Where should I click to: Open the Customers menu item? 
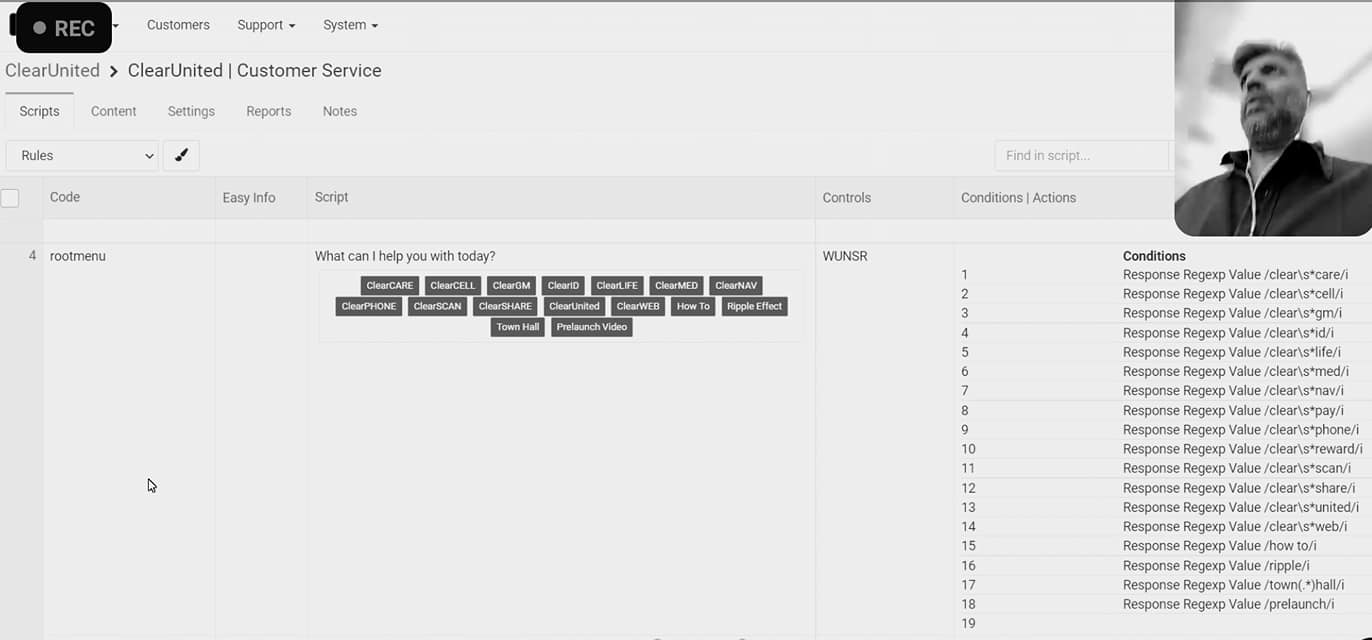pyautogui.click(x=178, y=25)
